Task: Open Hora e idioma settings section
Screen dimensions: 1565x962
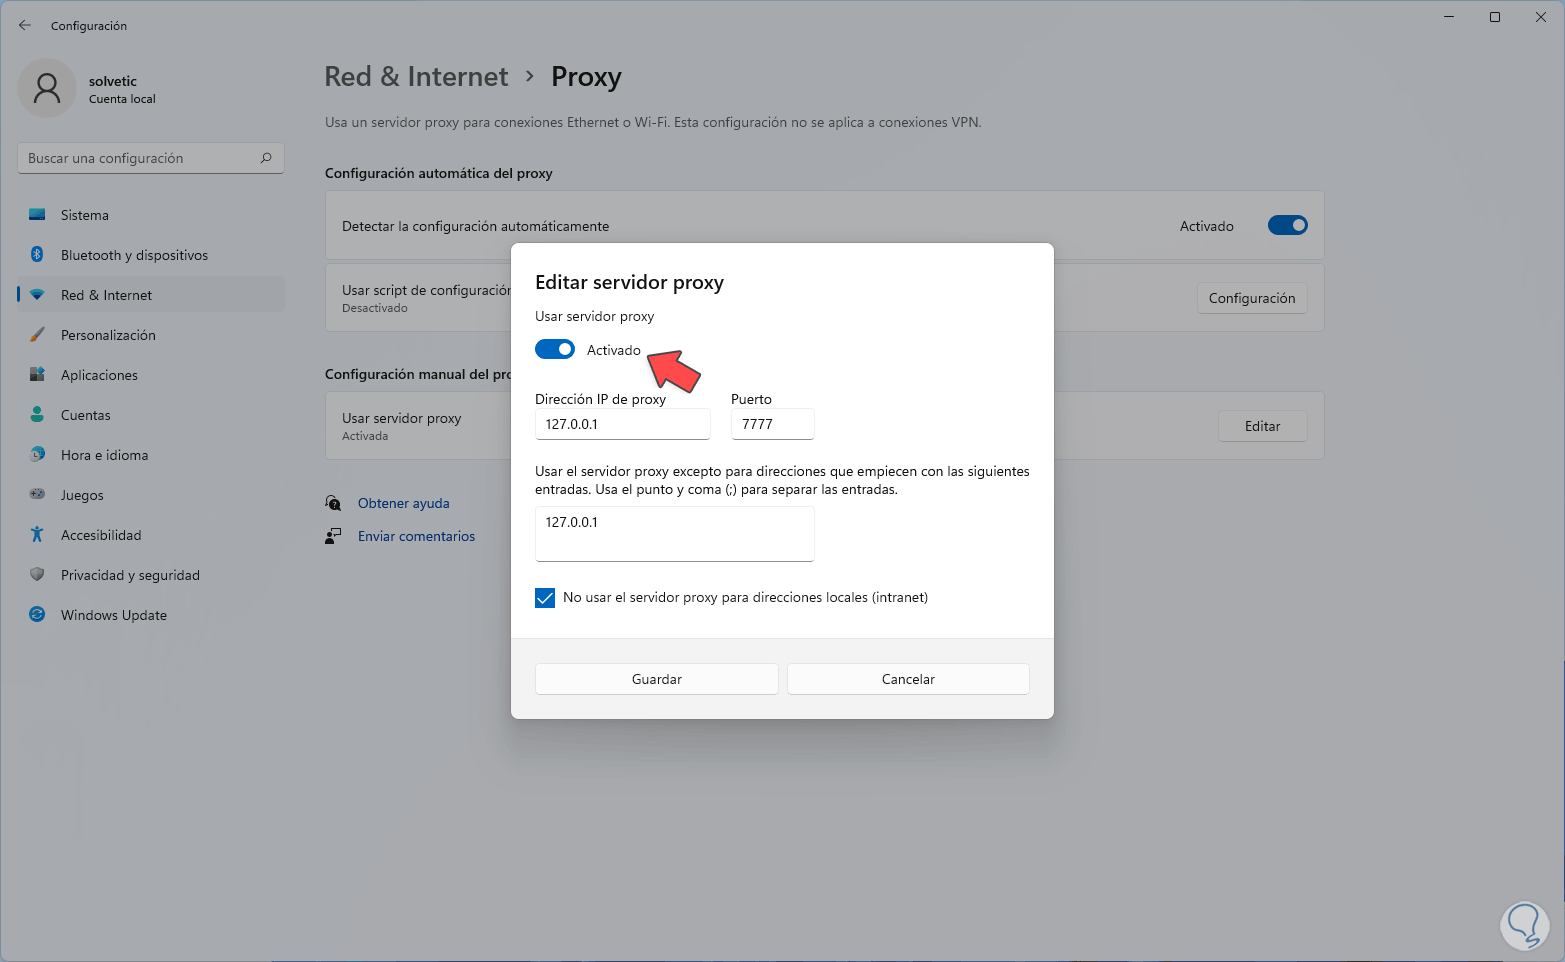Action: pyautogui.click(x=104, y=455)
